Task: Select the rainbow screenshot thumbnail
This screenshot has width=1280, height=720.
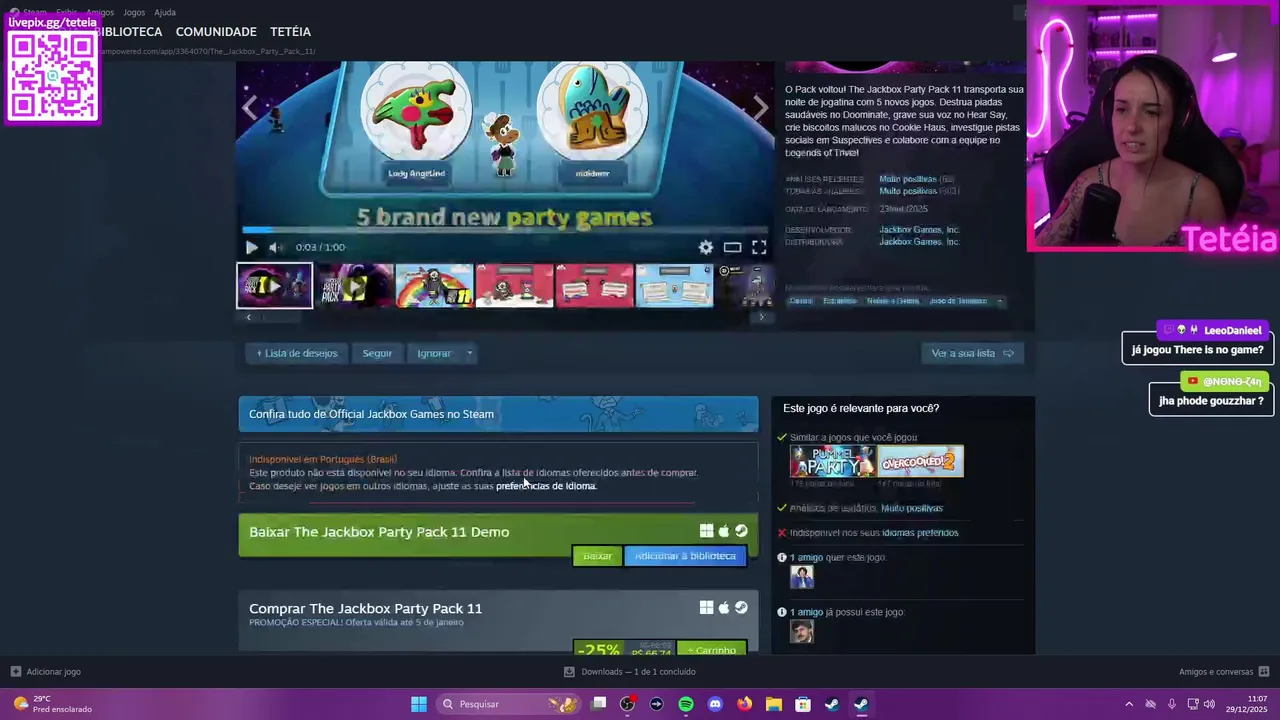Action: pos(434,286)
